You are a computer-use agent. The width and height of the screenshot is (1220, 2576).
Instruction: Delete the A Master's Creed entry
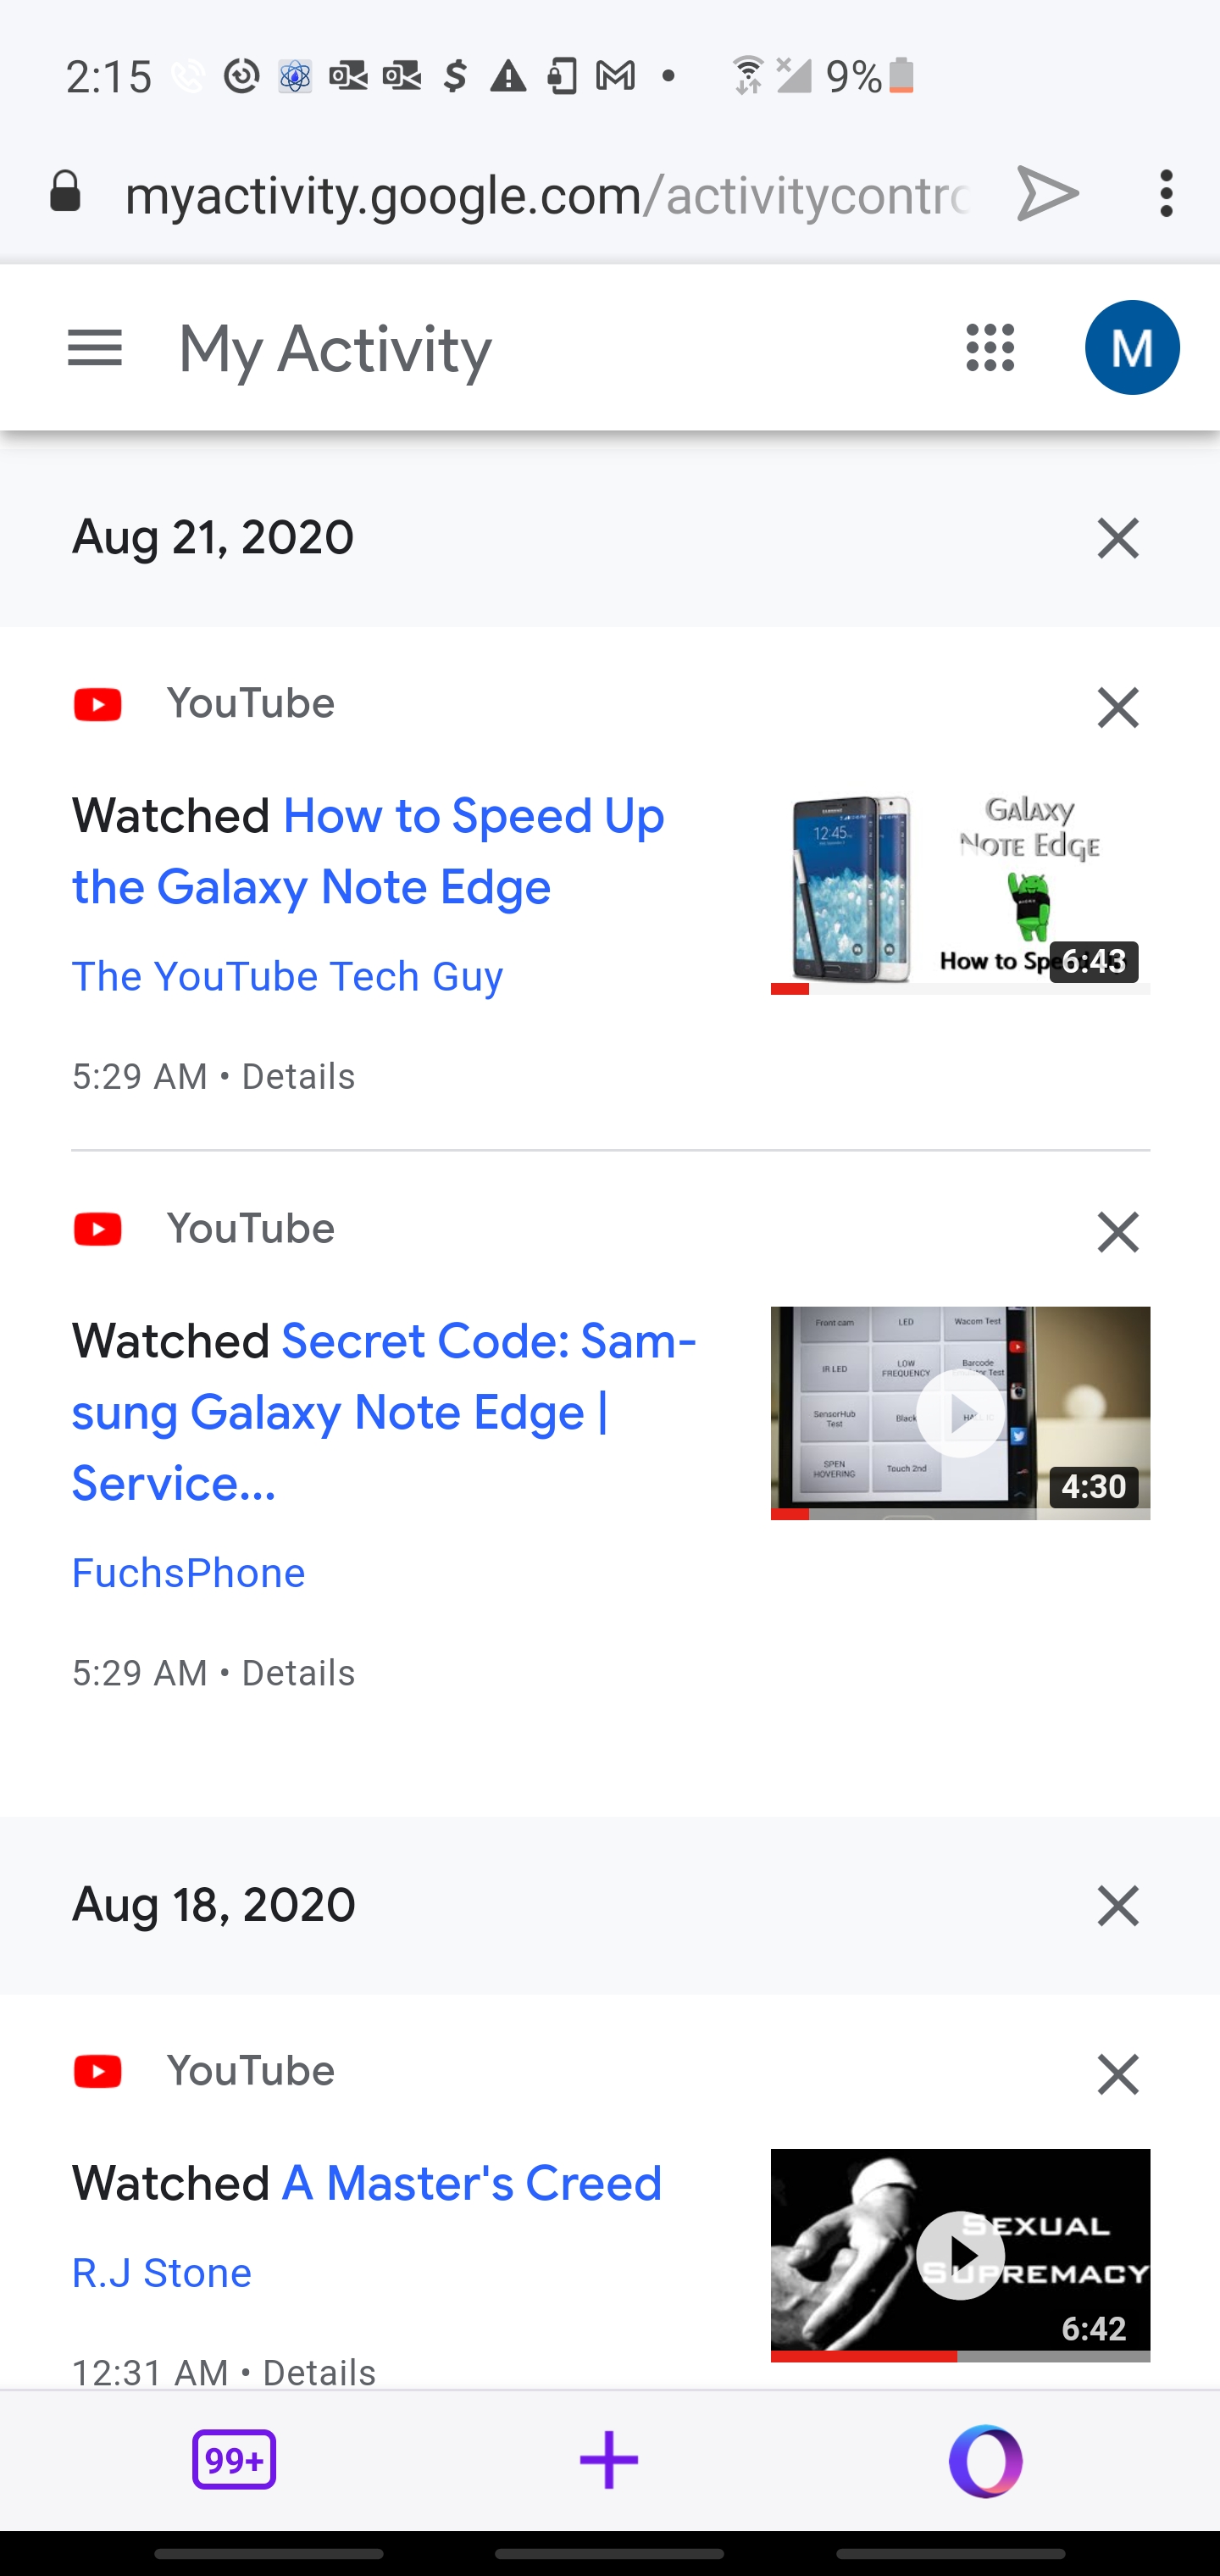point(1117,2075)
